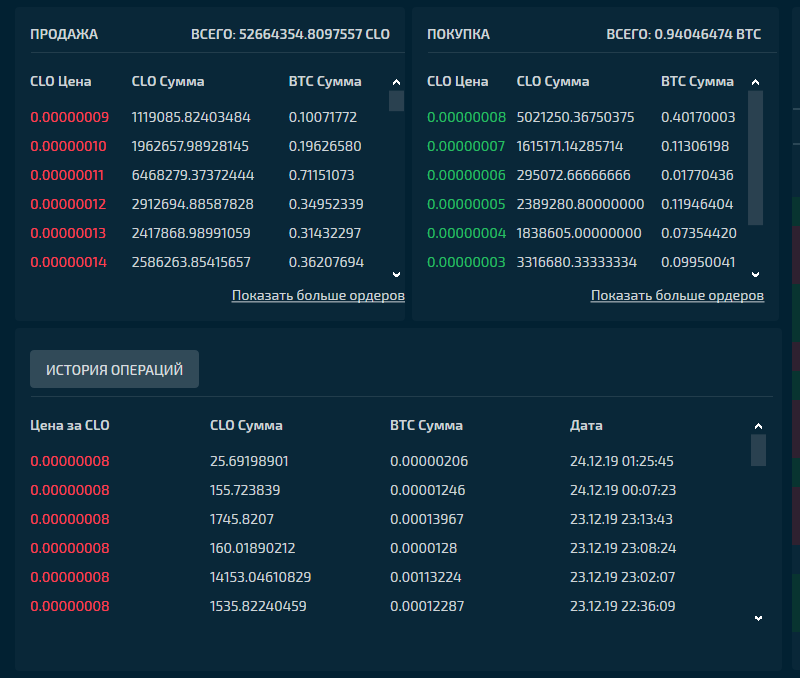The width and height of the screenshot is (800, 678).
Task: Select buy order priced 0.00000004
Action: 582,234
